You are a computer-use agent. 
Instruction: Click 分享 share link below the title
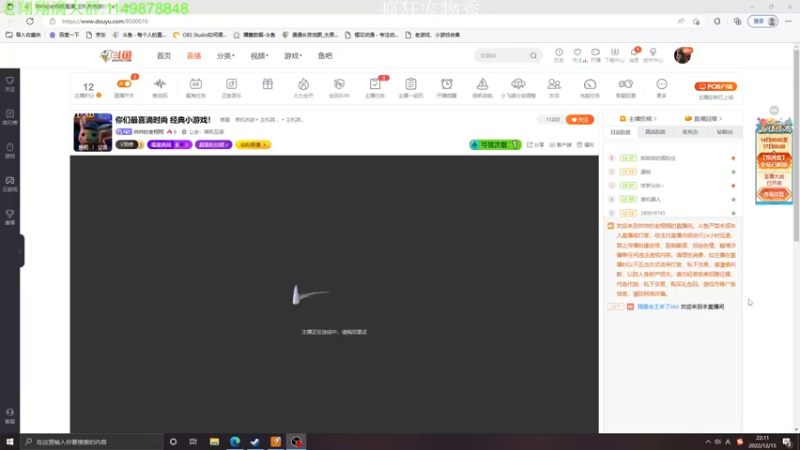pyautogui.click(x=535, y=145)
